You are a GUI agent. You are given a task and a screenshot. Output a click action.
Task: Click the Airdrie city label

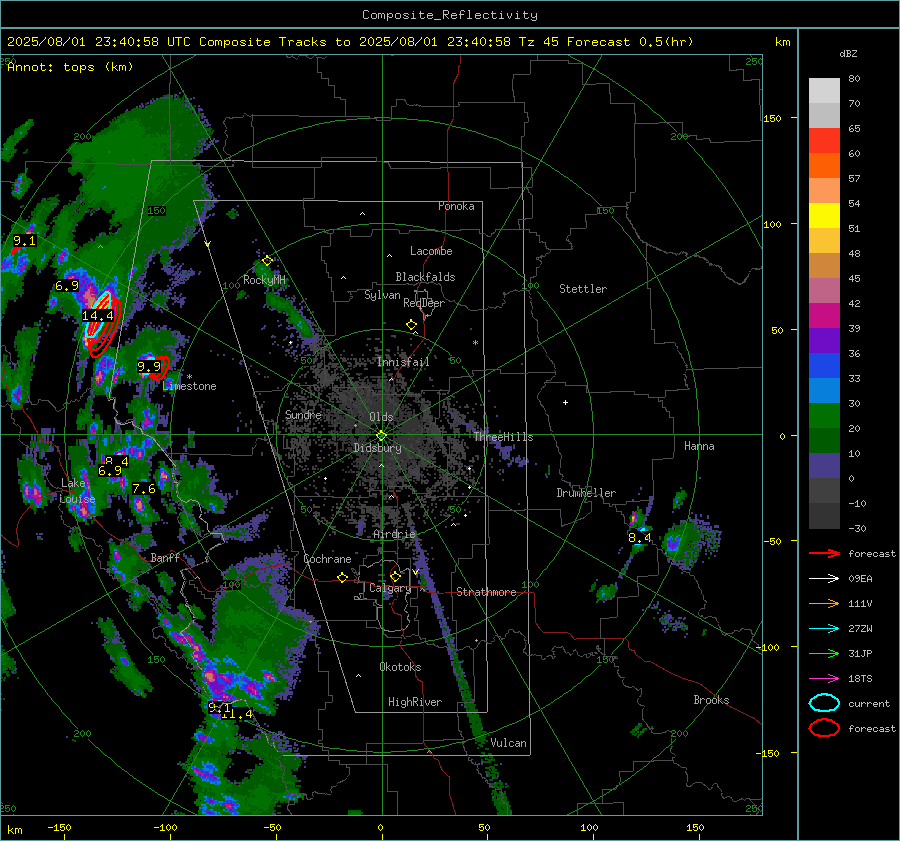[394, 534]
